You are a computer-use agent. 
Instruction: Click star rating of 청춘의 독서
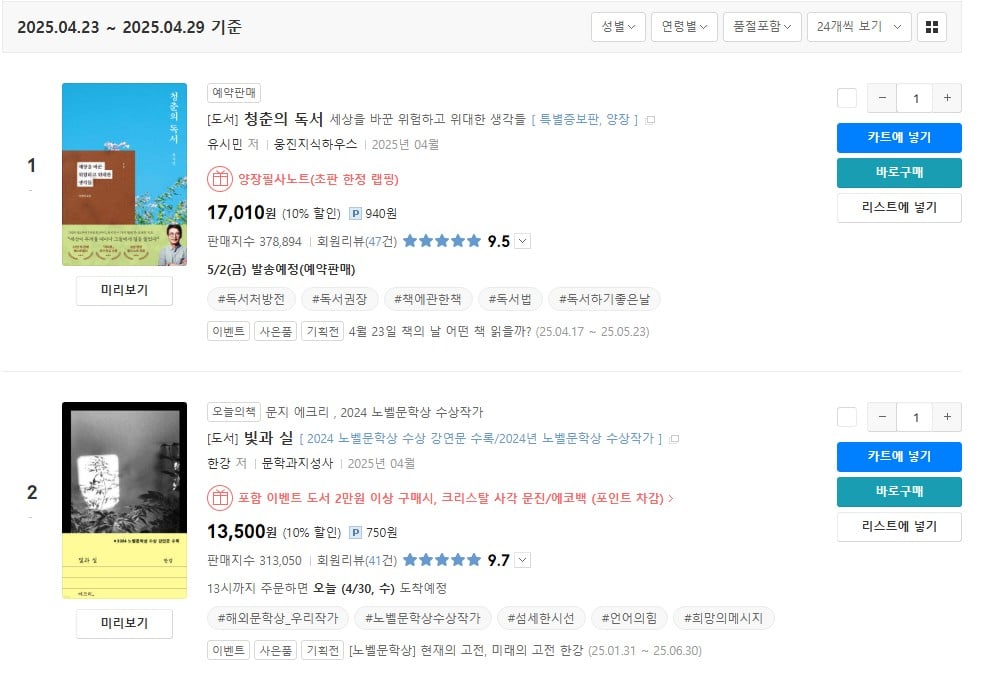[x=442, y=241]
